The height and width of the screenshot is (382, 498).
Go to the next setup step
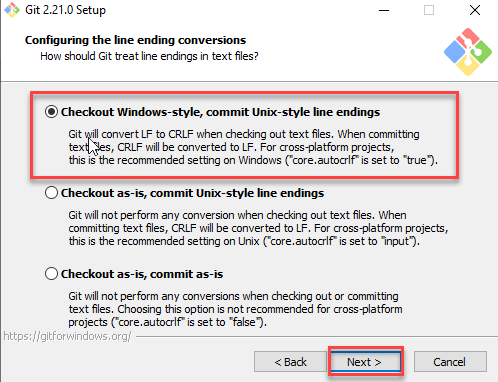pos(366,362)
